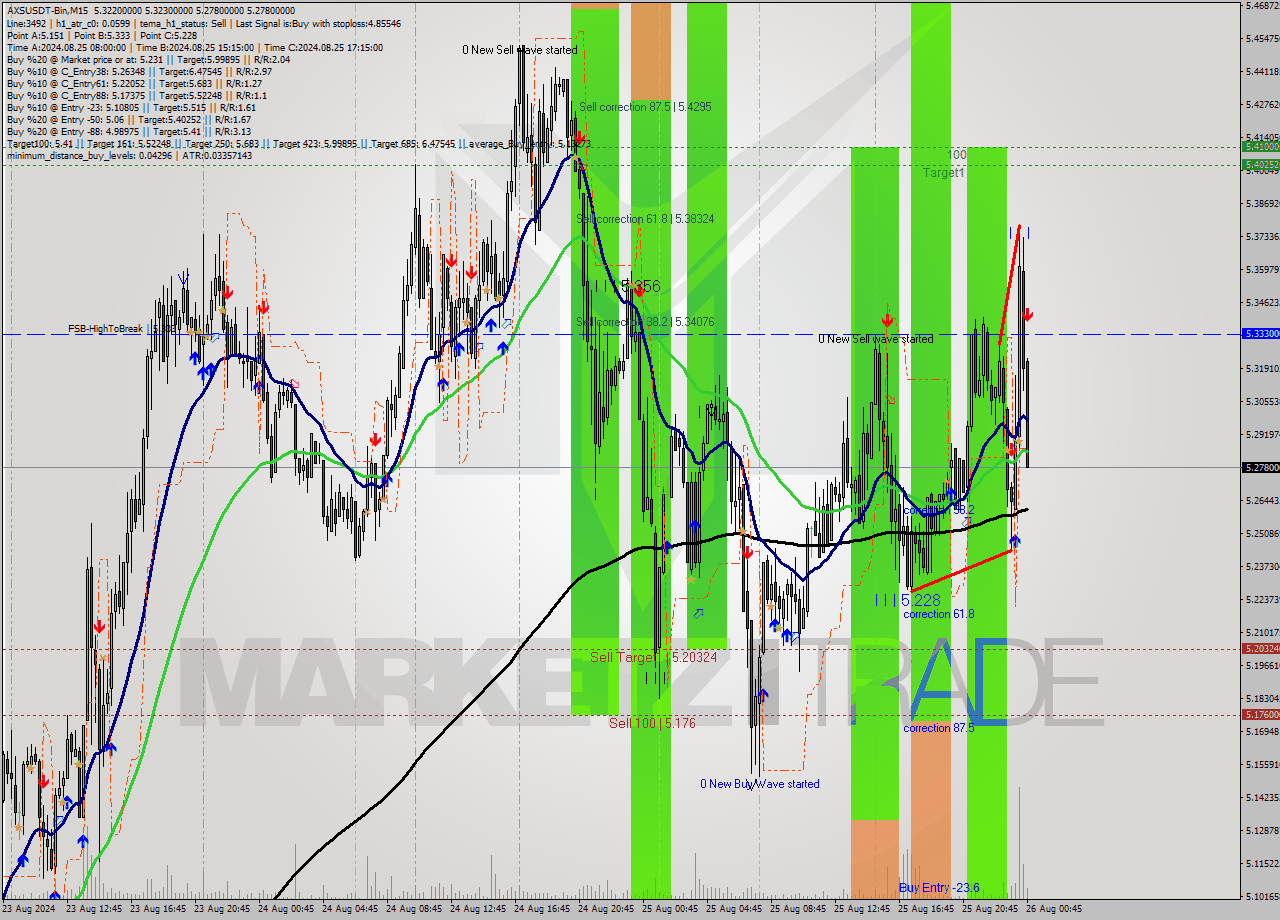
Task: Click the I I | 5.356 wave label
Action: (x=628, y=286)
